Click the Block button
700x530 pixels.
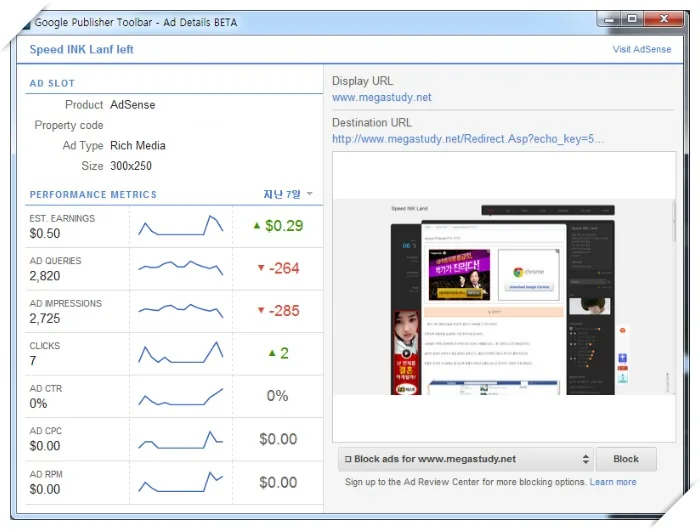pos(626,459)
